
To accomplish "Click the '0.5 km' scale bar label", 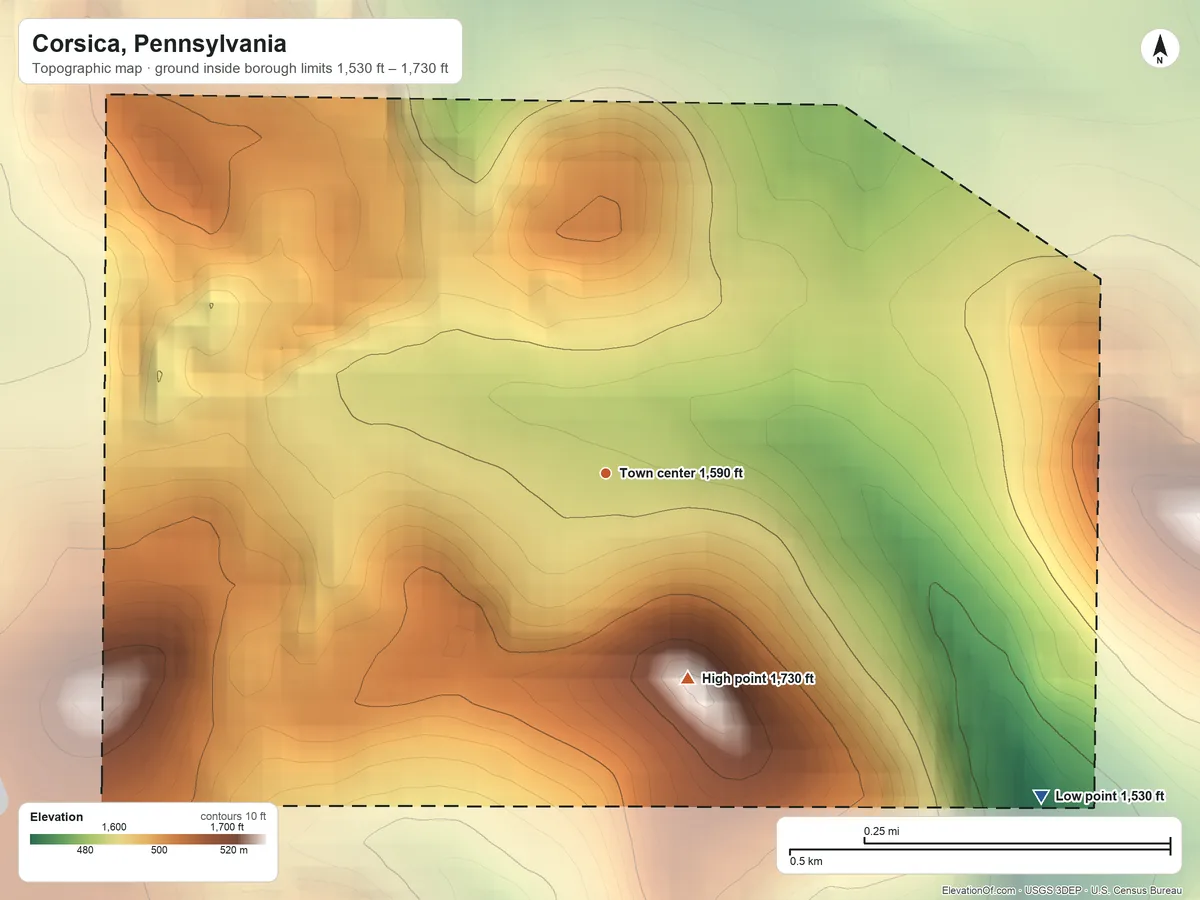I will [806, 861].
